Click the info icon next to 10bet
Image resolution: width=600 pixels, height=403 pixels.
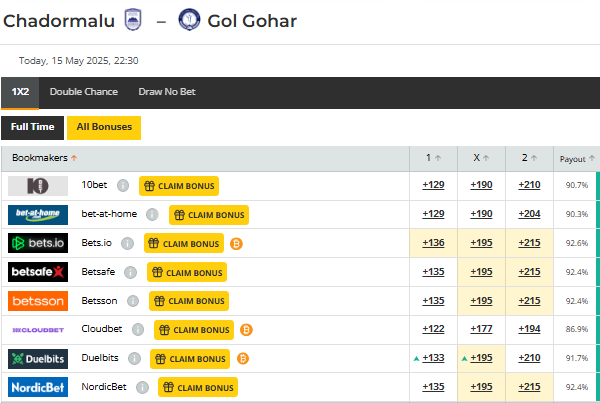pyautogui.click(x=123, y=186)
